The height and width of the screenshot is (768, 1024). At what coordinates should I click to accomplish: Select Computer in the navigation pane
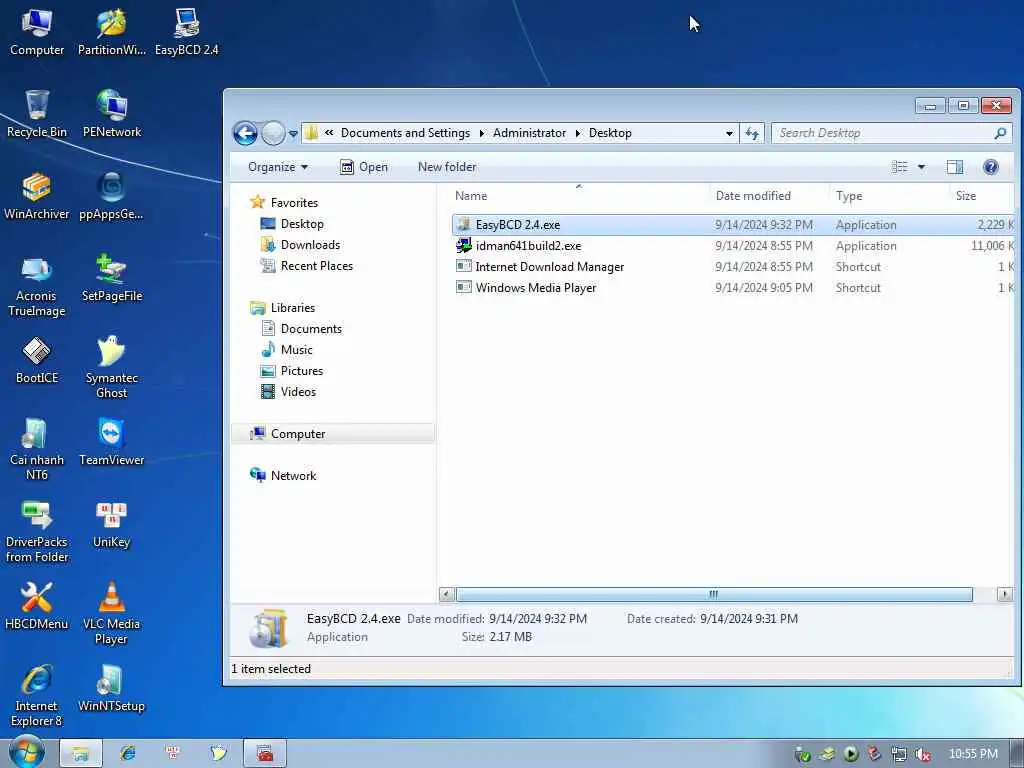pyautogui.click(x=298, y=434)
